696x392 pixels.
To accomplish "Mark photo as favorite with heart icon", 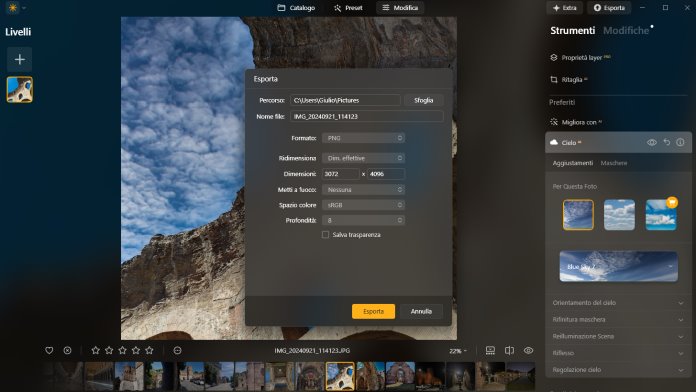I will (x=49, y=351).
